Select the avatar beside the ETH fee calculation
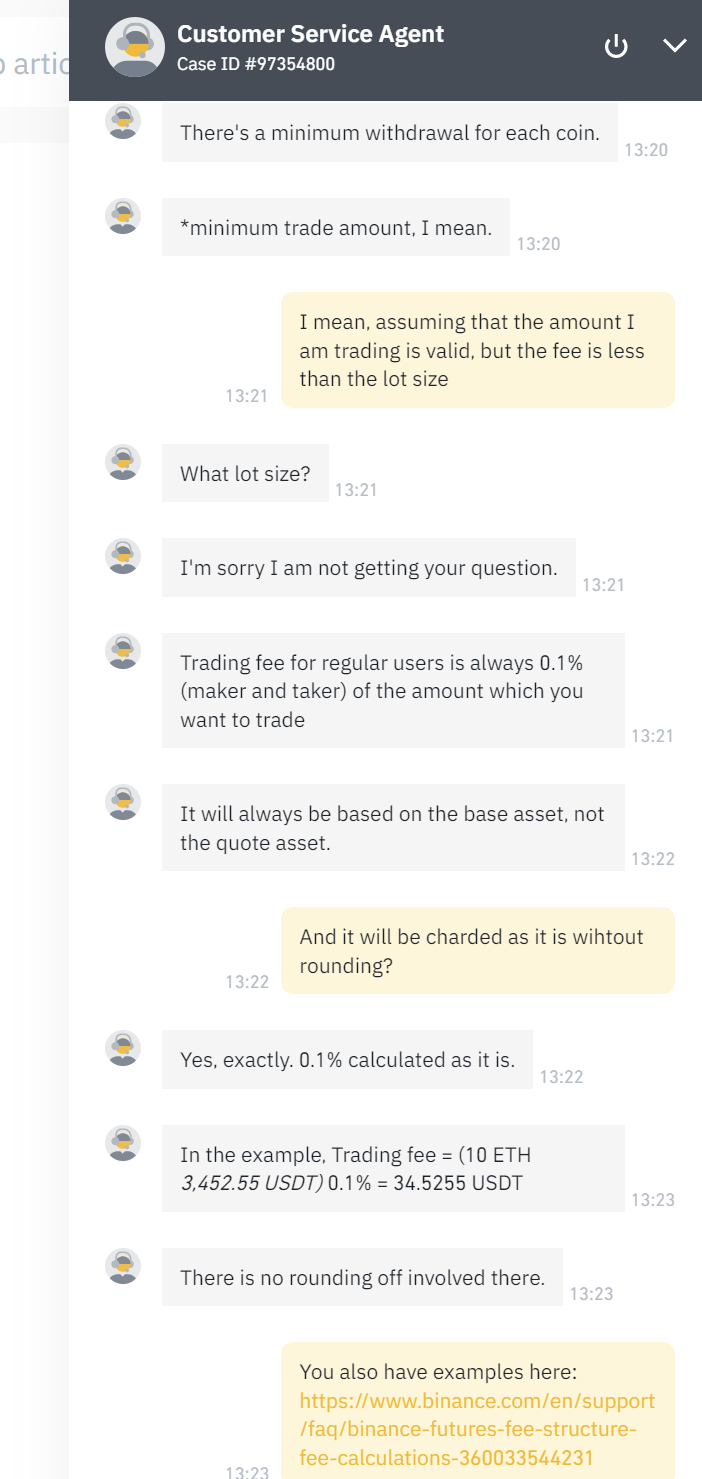This screenshot has height=1479, width=702. coord(122,1143)
